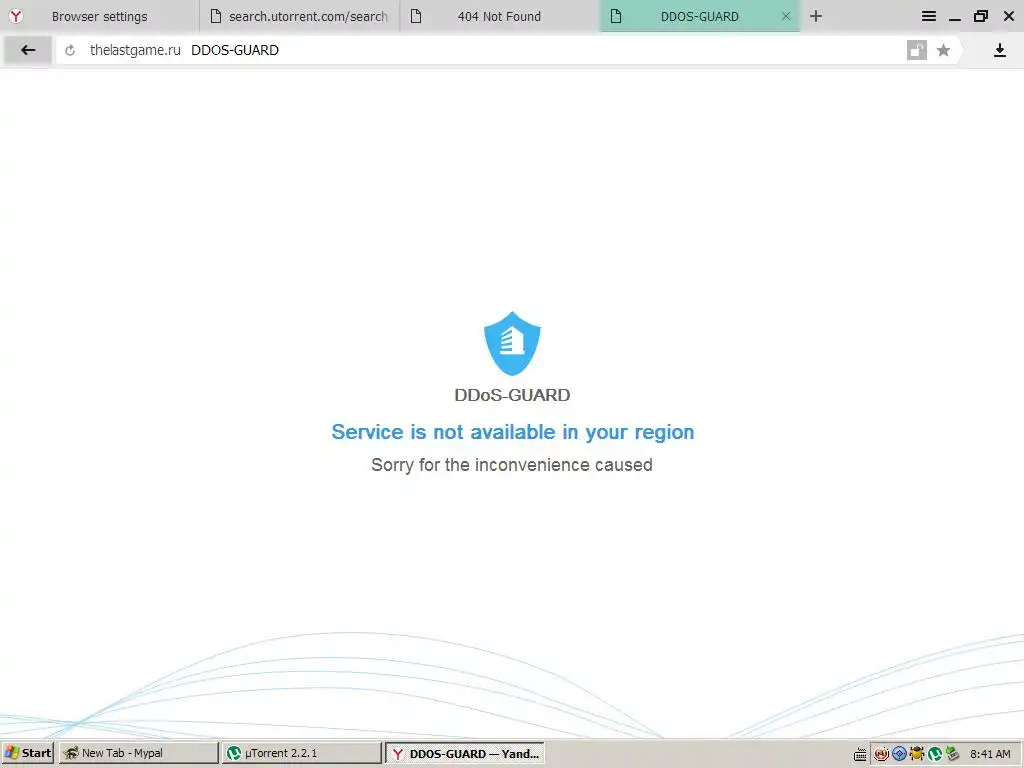
Task: Click the red octagon tray icon
Action: tap(881, 754)
